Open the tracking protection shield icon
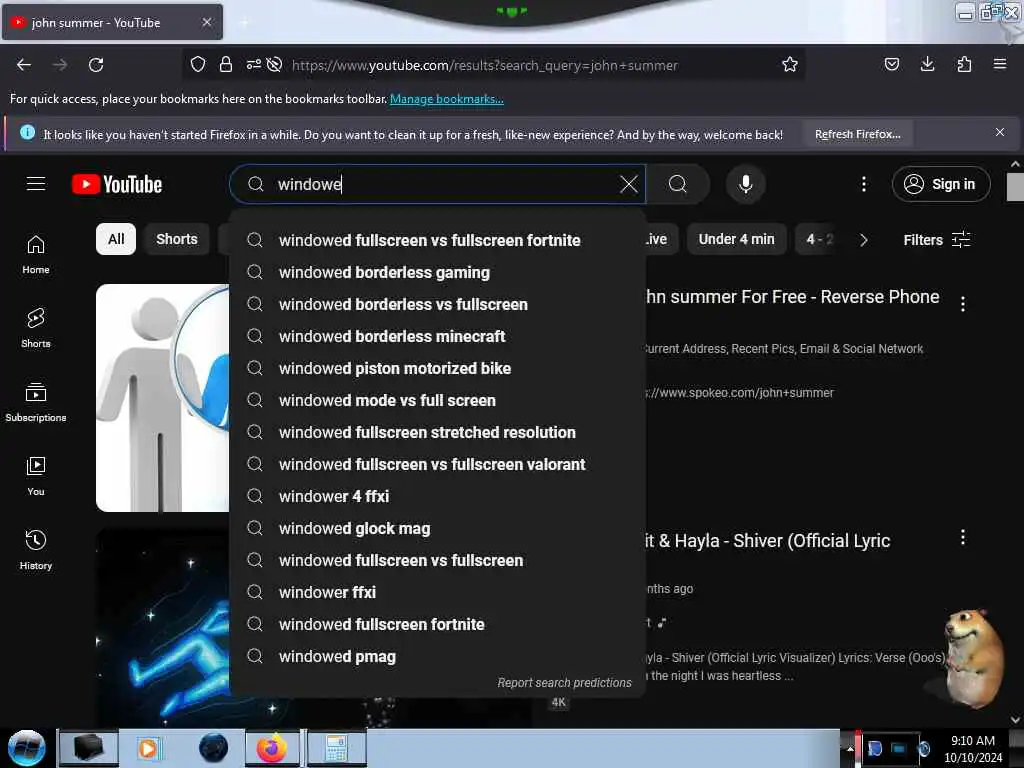Viewport: 1024px width, 768px height. click(198, 64)
